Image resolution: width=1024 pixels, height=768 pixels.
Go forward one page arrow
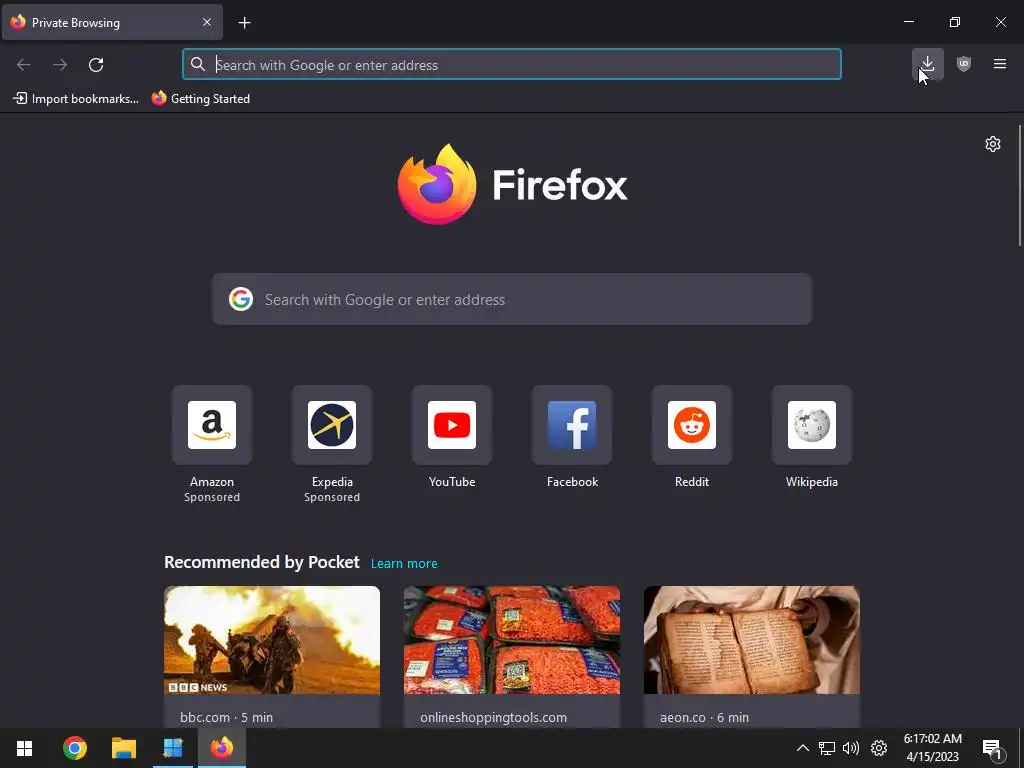click(60, 65)
